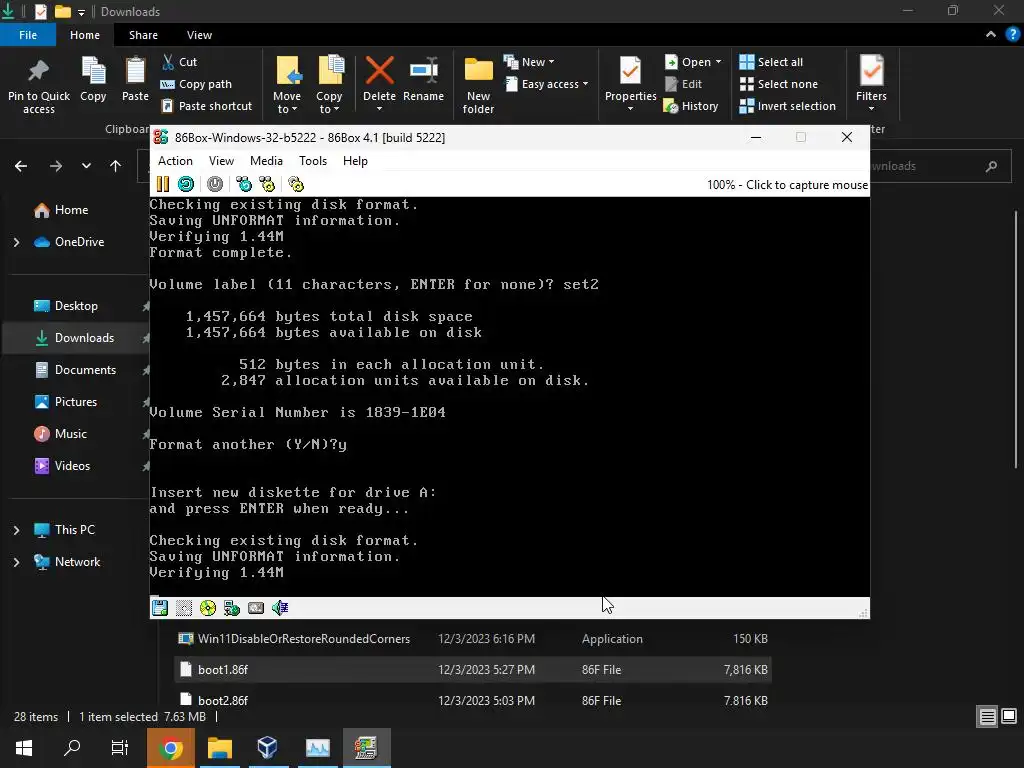Select the boot2.86f file row

(x=473, y=701)
